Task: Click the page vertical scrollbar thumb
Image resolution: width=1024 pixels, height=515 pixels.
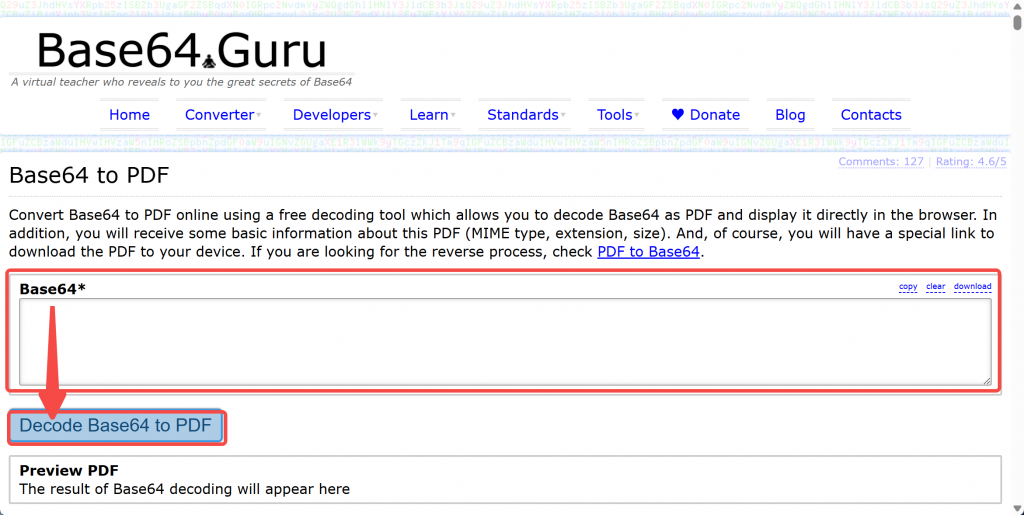Action: [x=1017, y=22]
